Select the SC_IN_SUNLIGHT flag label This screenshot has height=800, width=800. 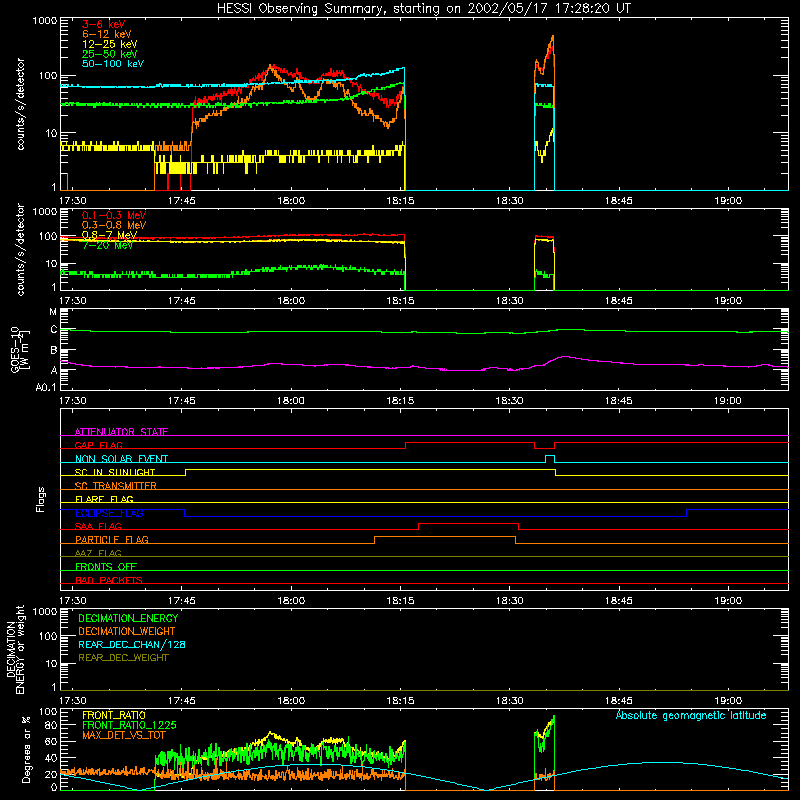115,472
